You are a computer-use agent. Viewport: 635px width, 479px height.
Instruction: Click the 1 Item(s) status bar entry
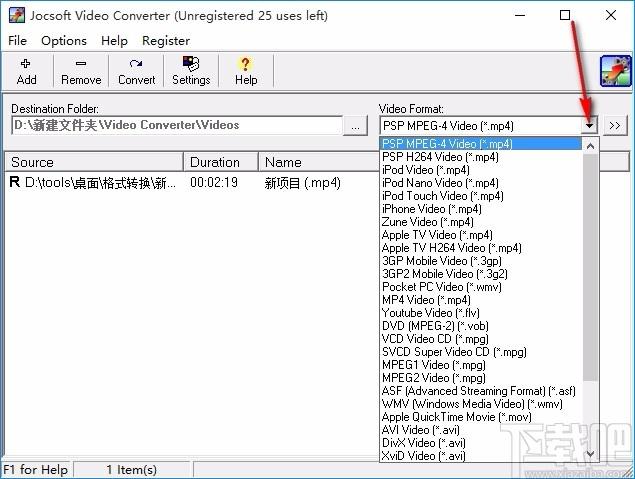coord(132,470)
